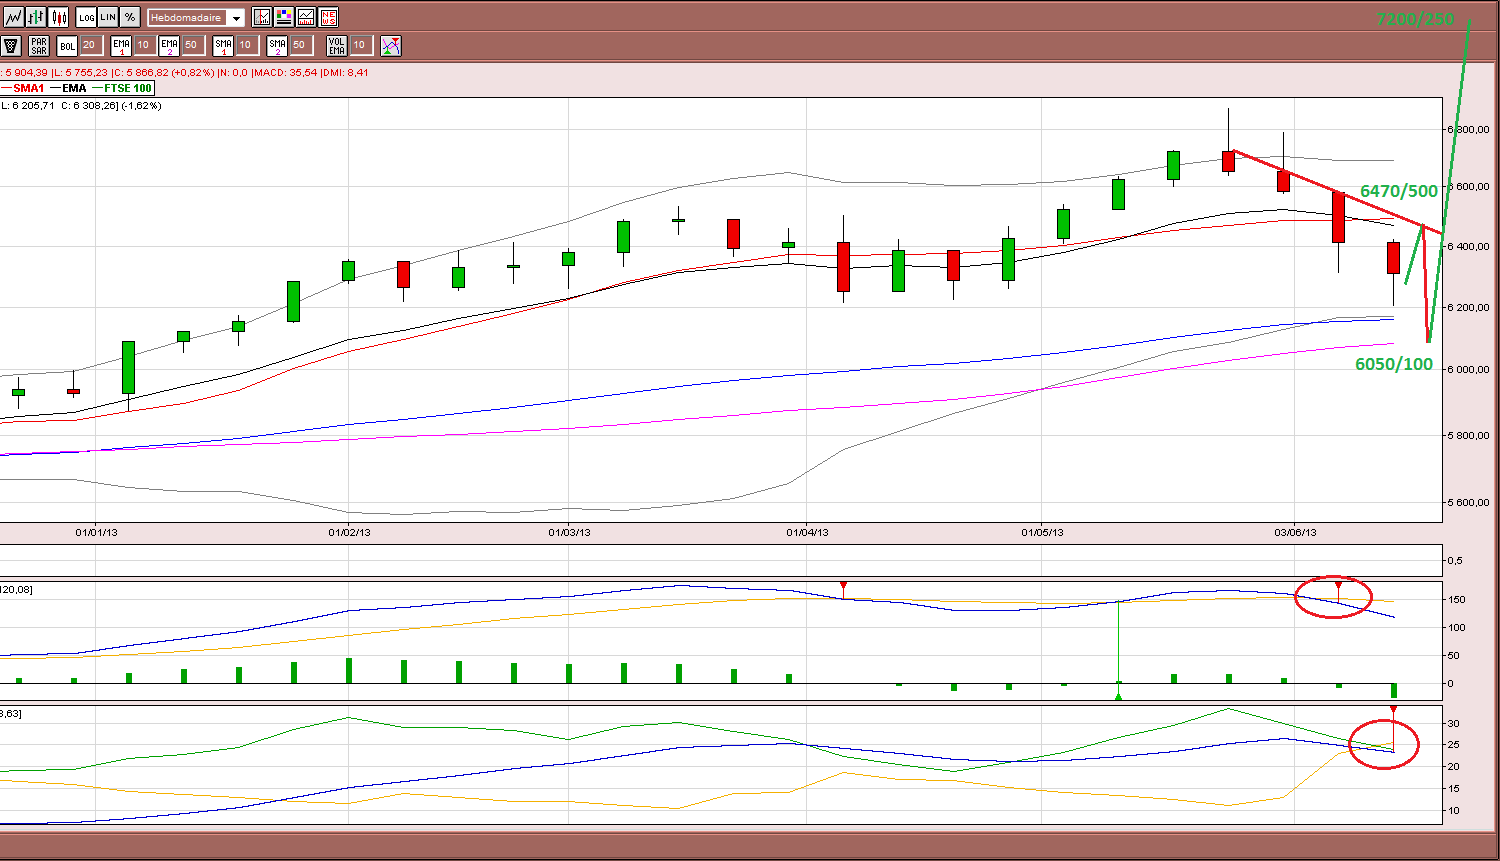Click the FTSE 100 legend label
This screenshot has width=1500, height=861.
click(x=128, y=88)
